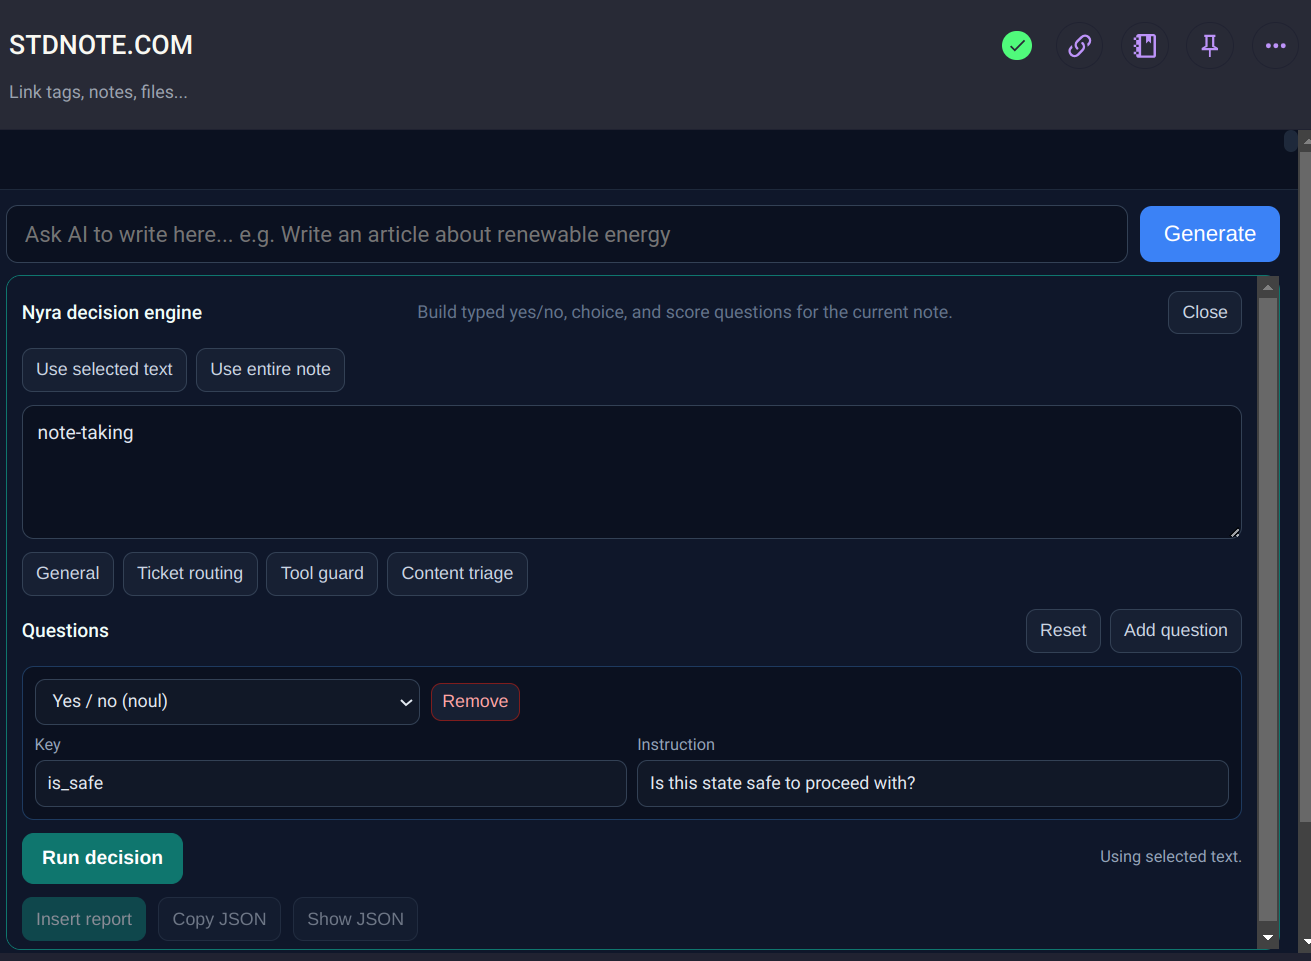Image resolution: width=1311 pixels, height=961 pixels.
Task: Add a new question
Action: [x=1176, y=631]
